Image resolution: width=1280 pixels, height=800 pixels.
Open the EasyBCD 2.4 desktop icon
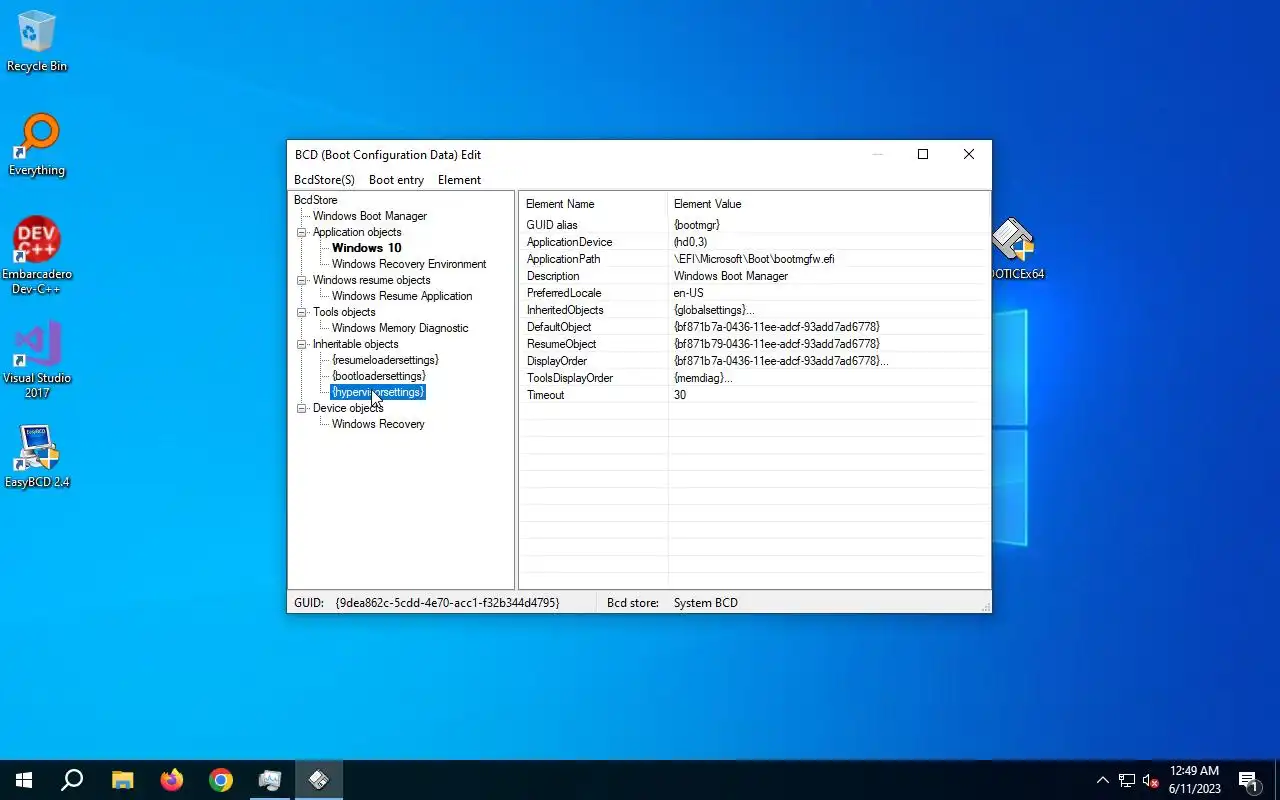click(37, 457)
